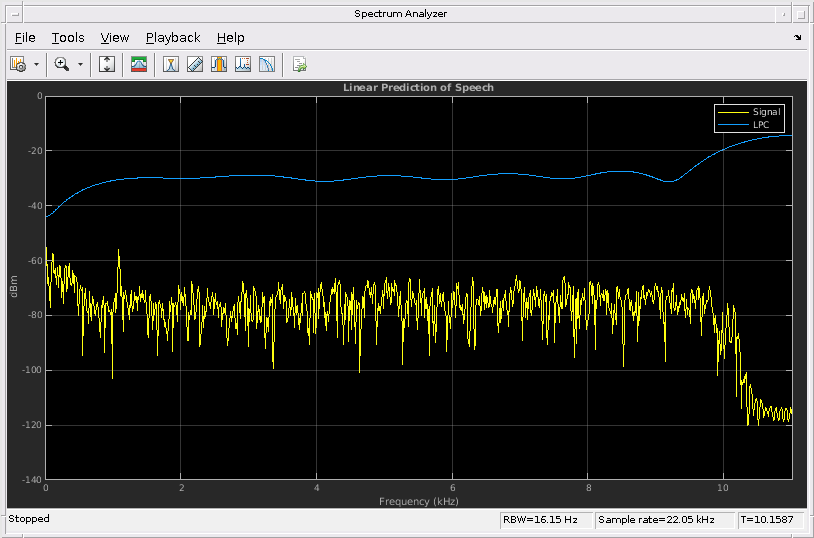Open the Spectrum Settings panel icon
Image resolution: width=814 pixels, height=538 pixels.
point(139,64)
